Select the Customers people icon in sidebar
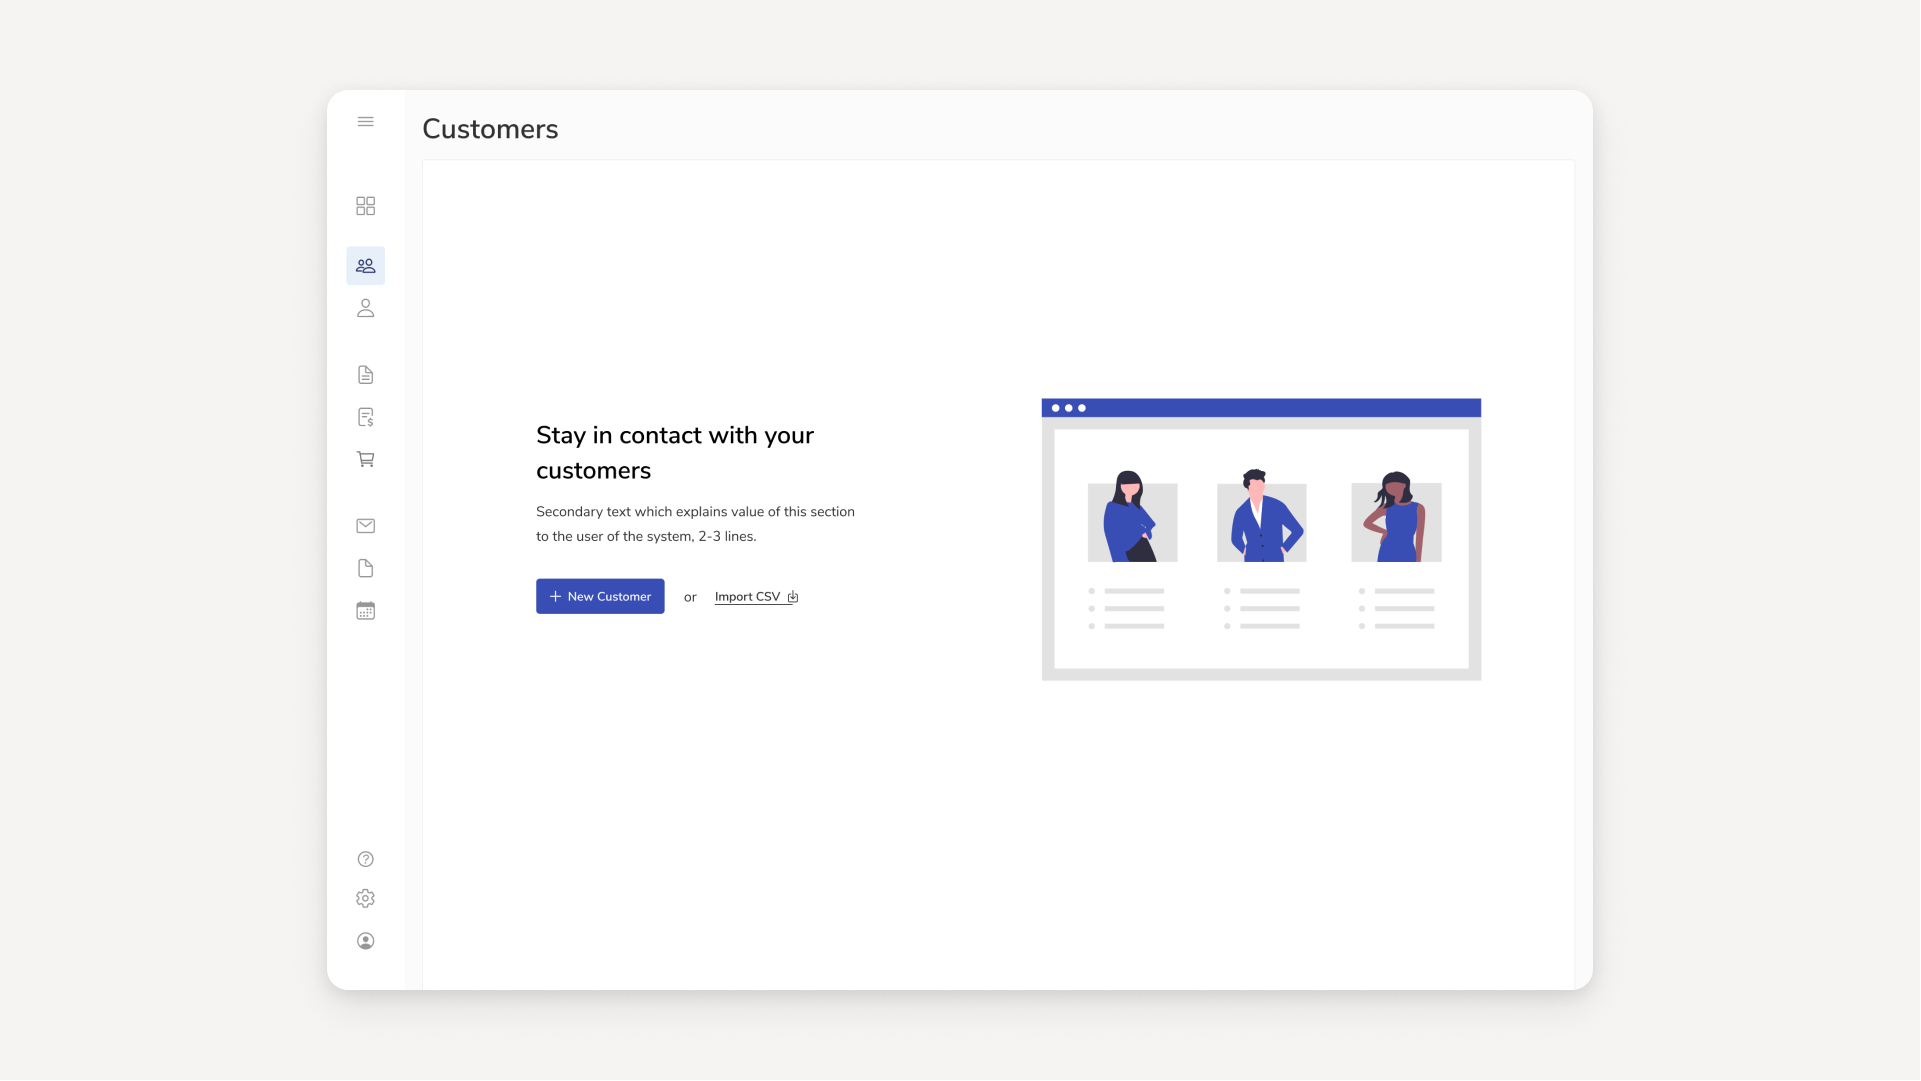This screenshot has height=1081, width=1921. point(365,265)
